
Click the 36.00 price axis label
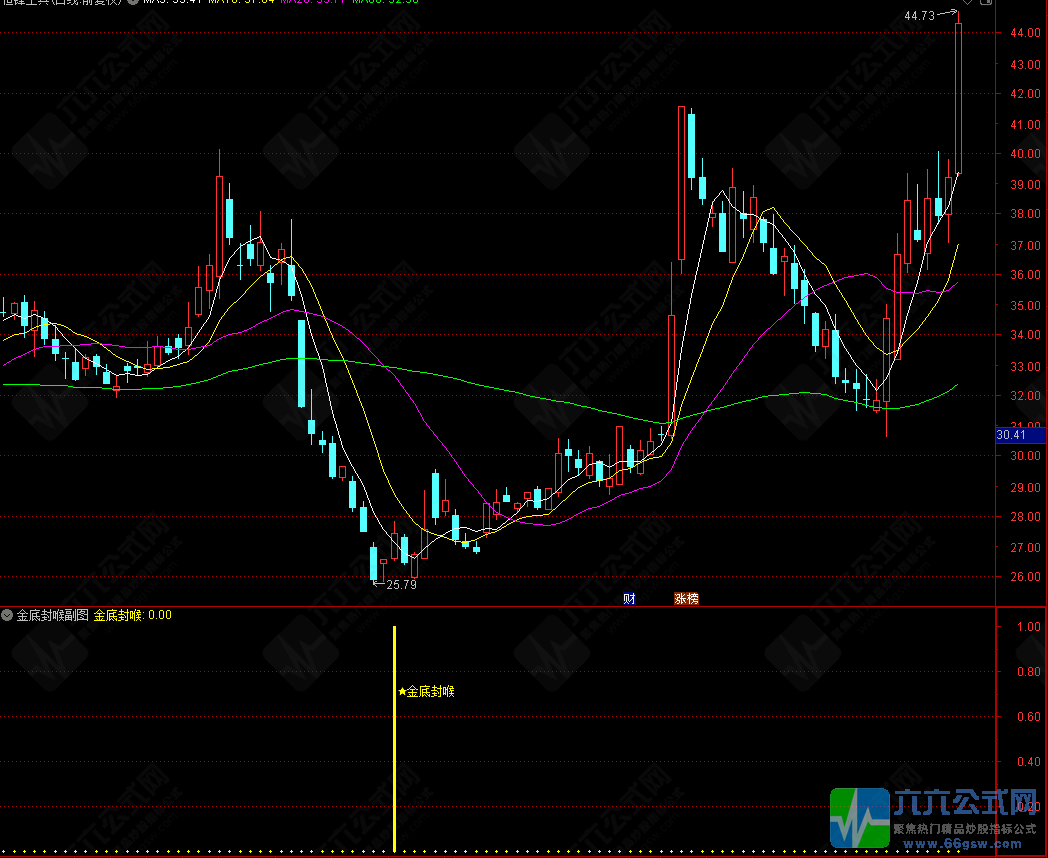1026,275
